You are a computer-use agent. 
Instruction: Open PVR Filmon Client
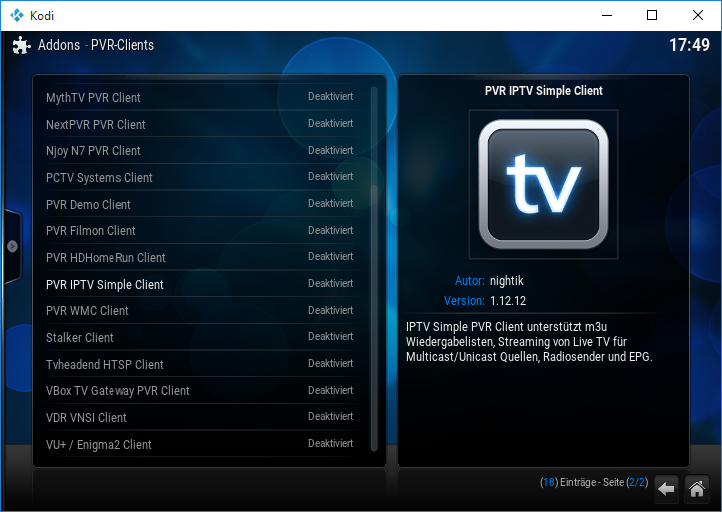click(200, 231)
